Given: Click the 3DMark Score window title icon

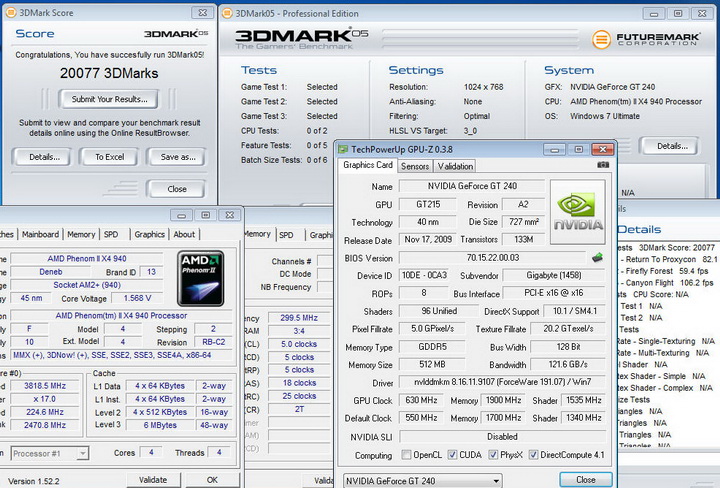Looking at the screenshot, I should [x=10, y=12].
